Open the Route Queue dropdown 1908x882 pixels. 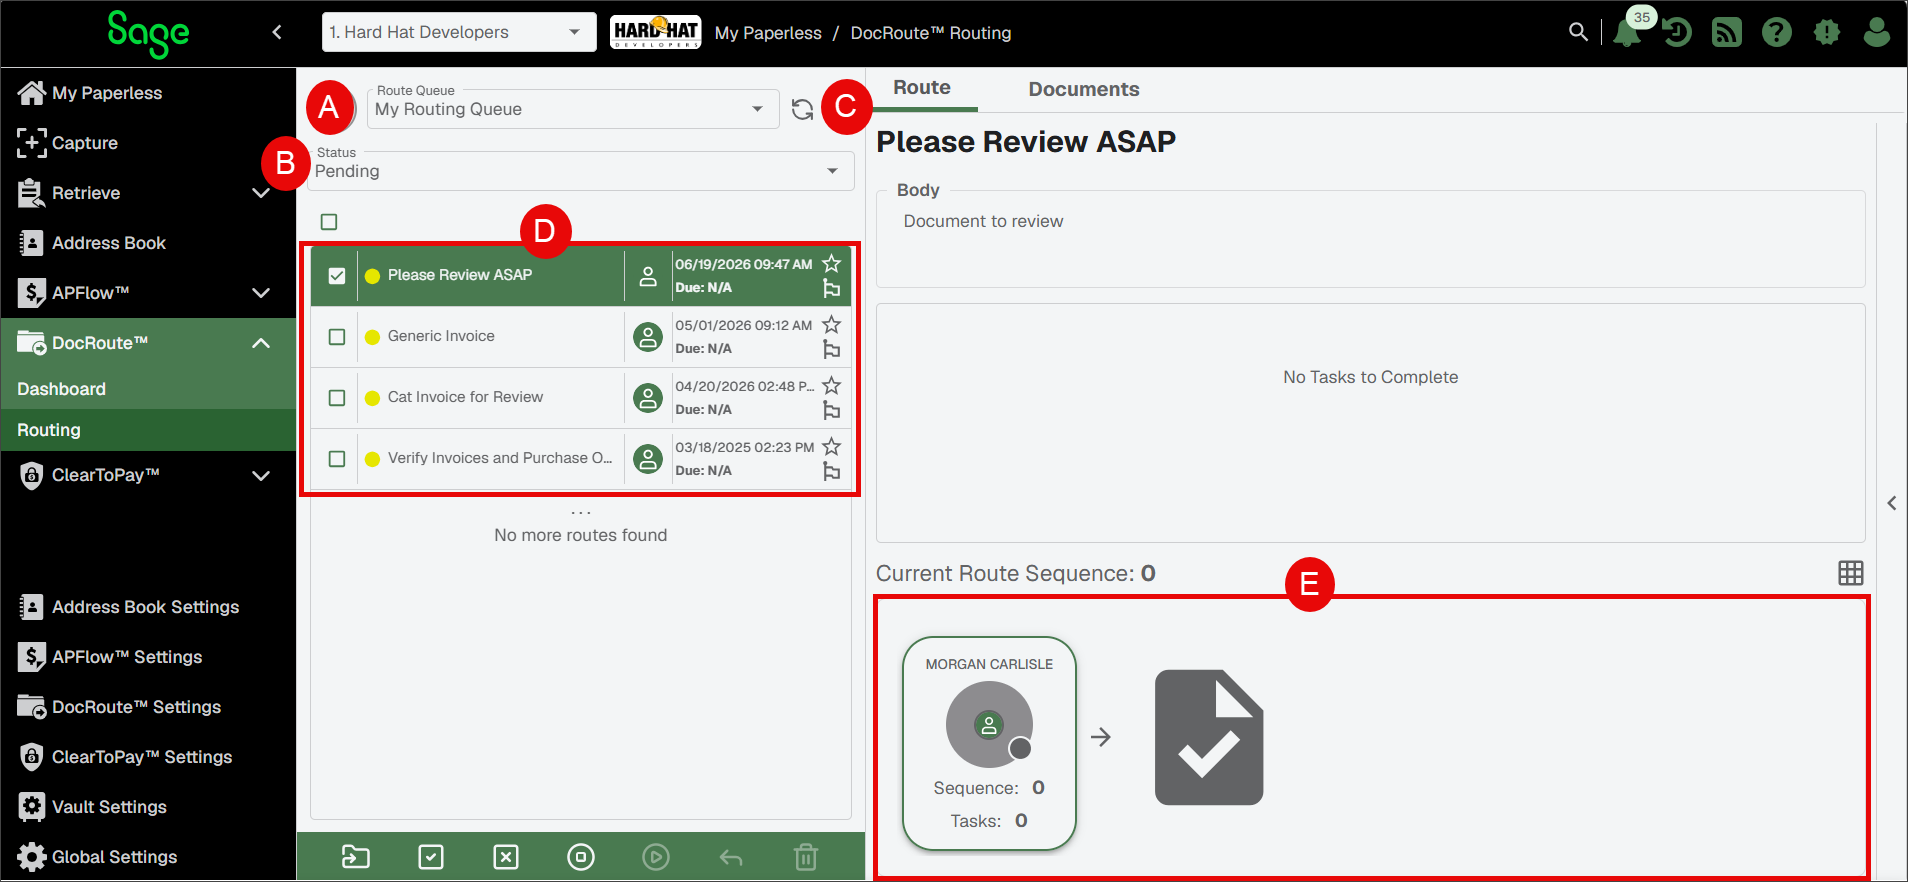click(x=572, y=108)
